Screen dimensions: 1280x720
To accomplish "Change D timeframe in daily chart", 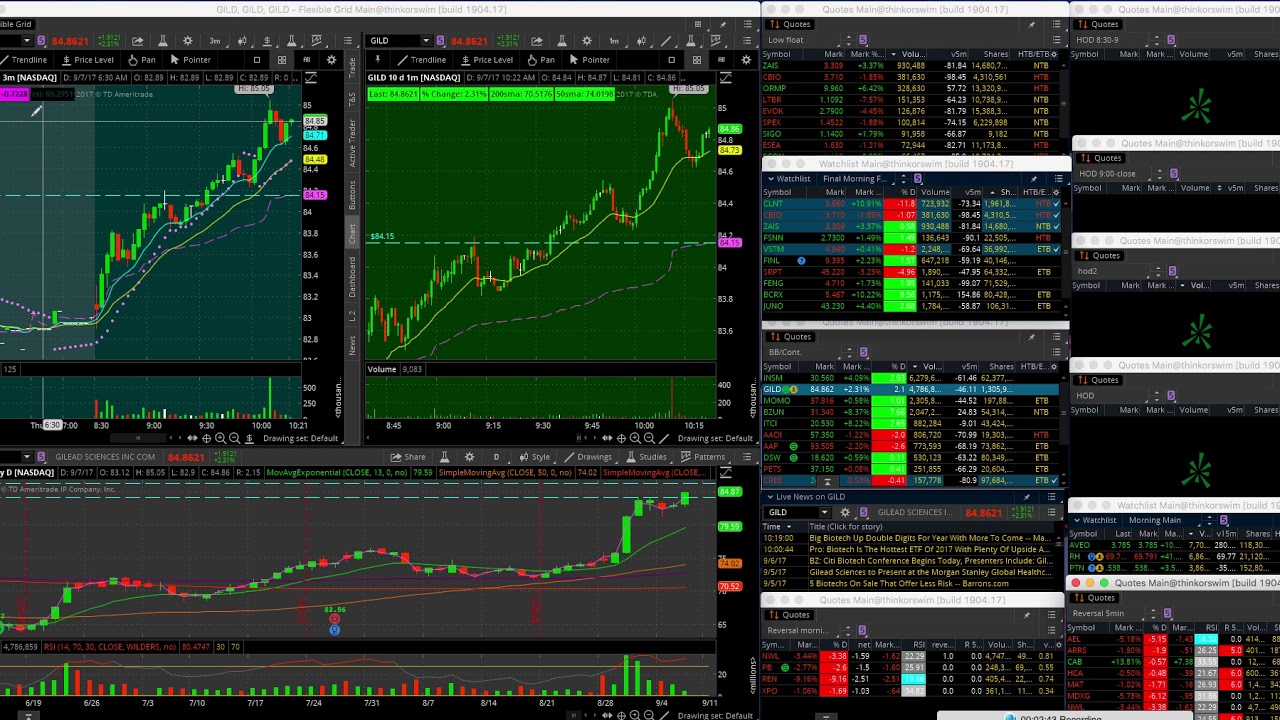I will point(496,457).
